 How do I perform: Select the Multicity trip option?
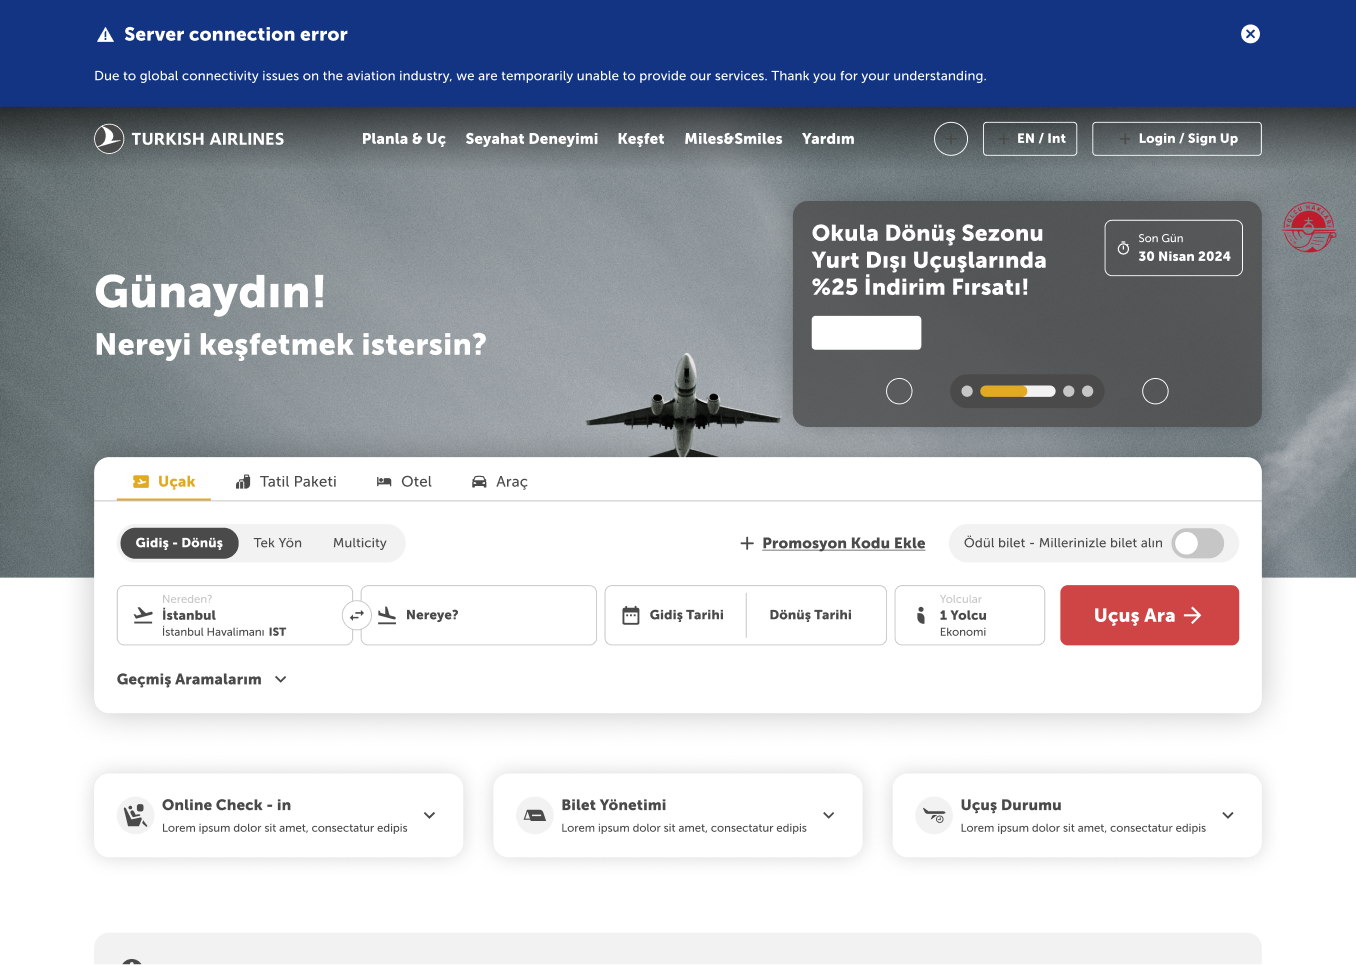359,543
